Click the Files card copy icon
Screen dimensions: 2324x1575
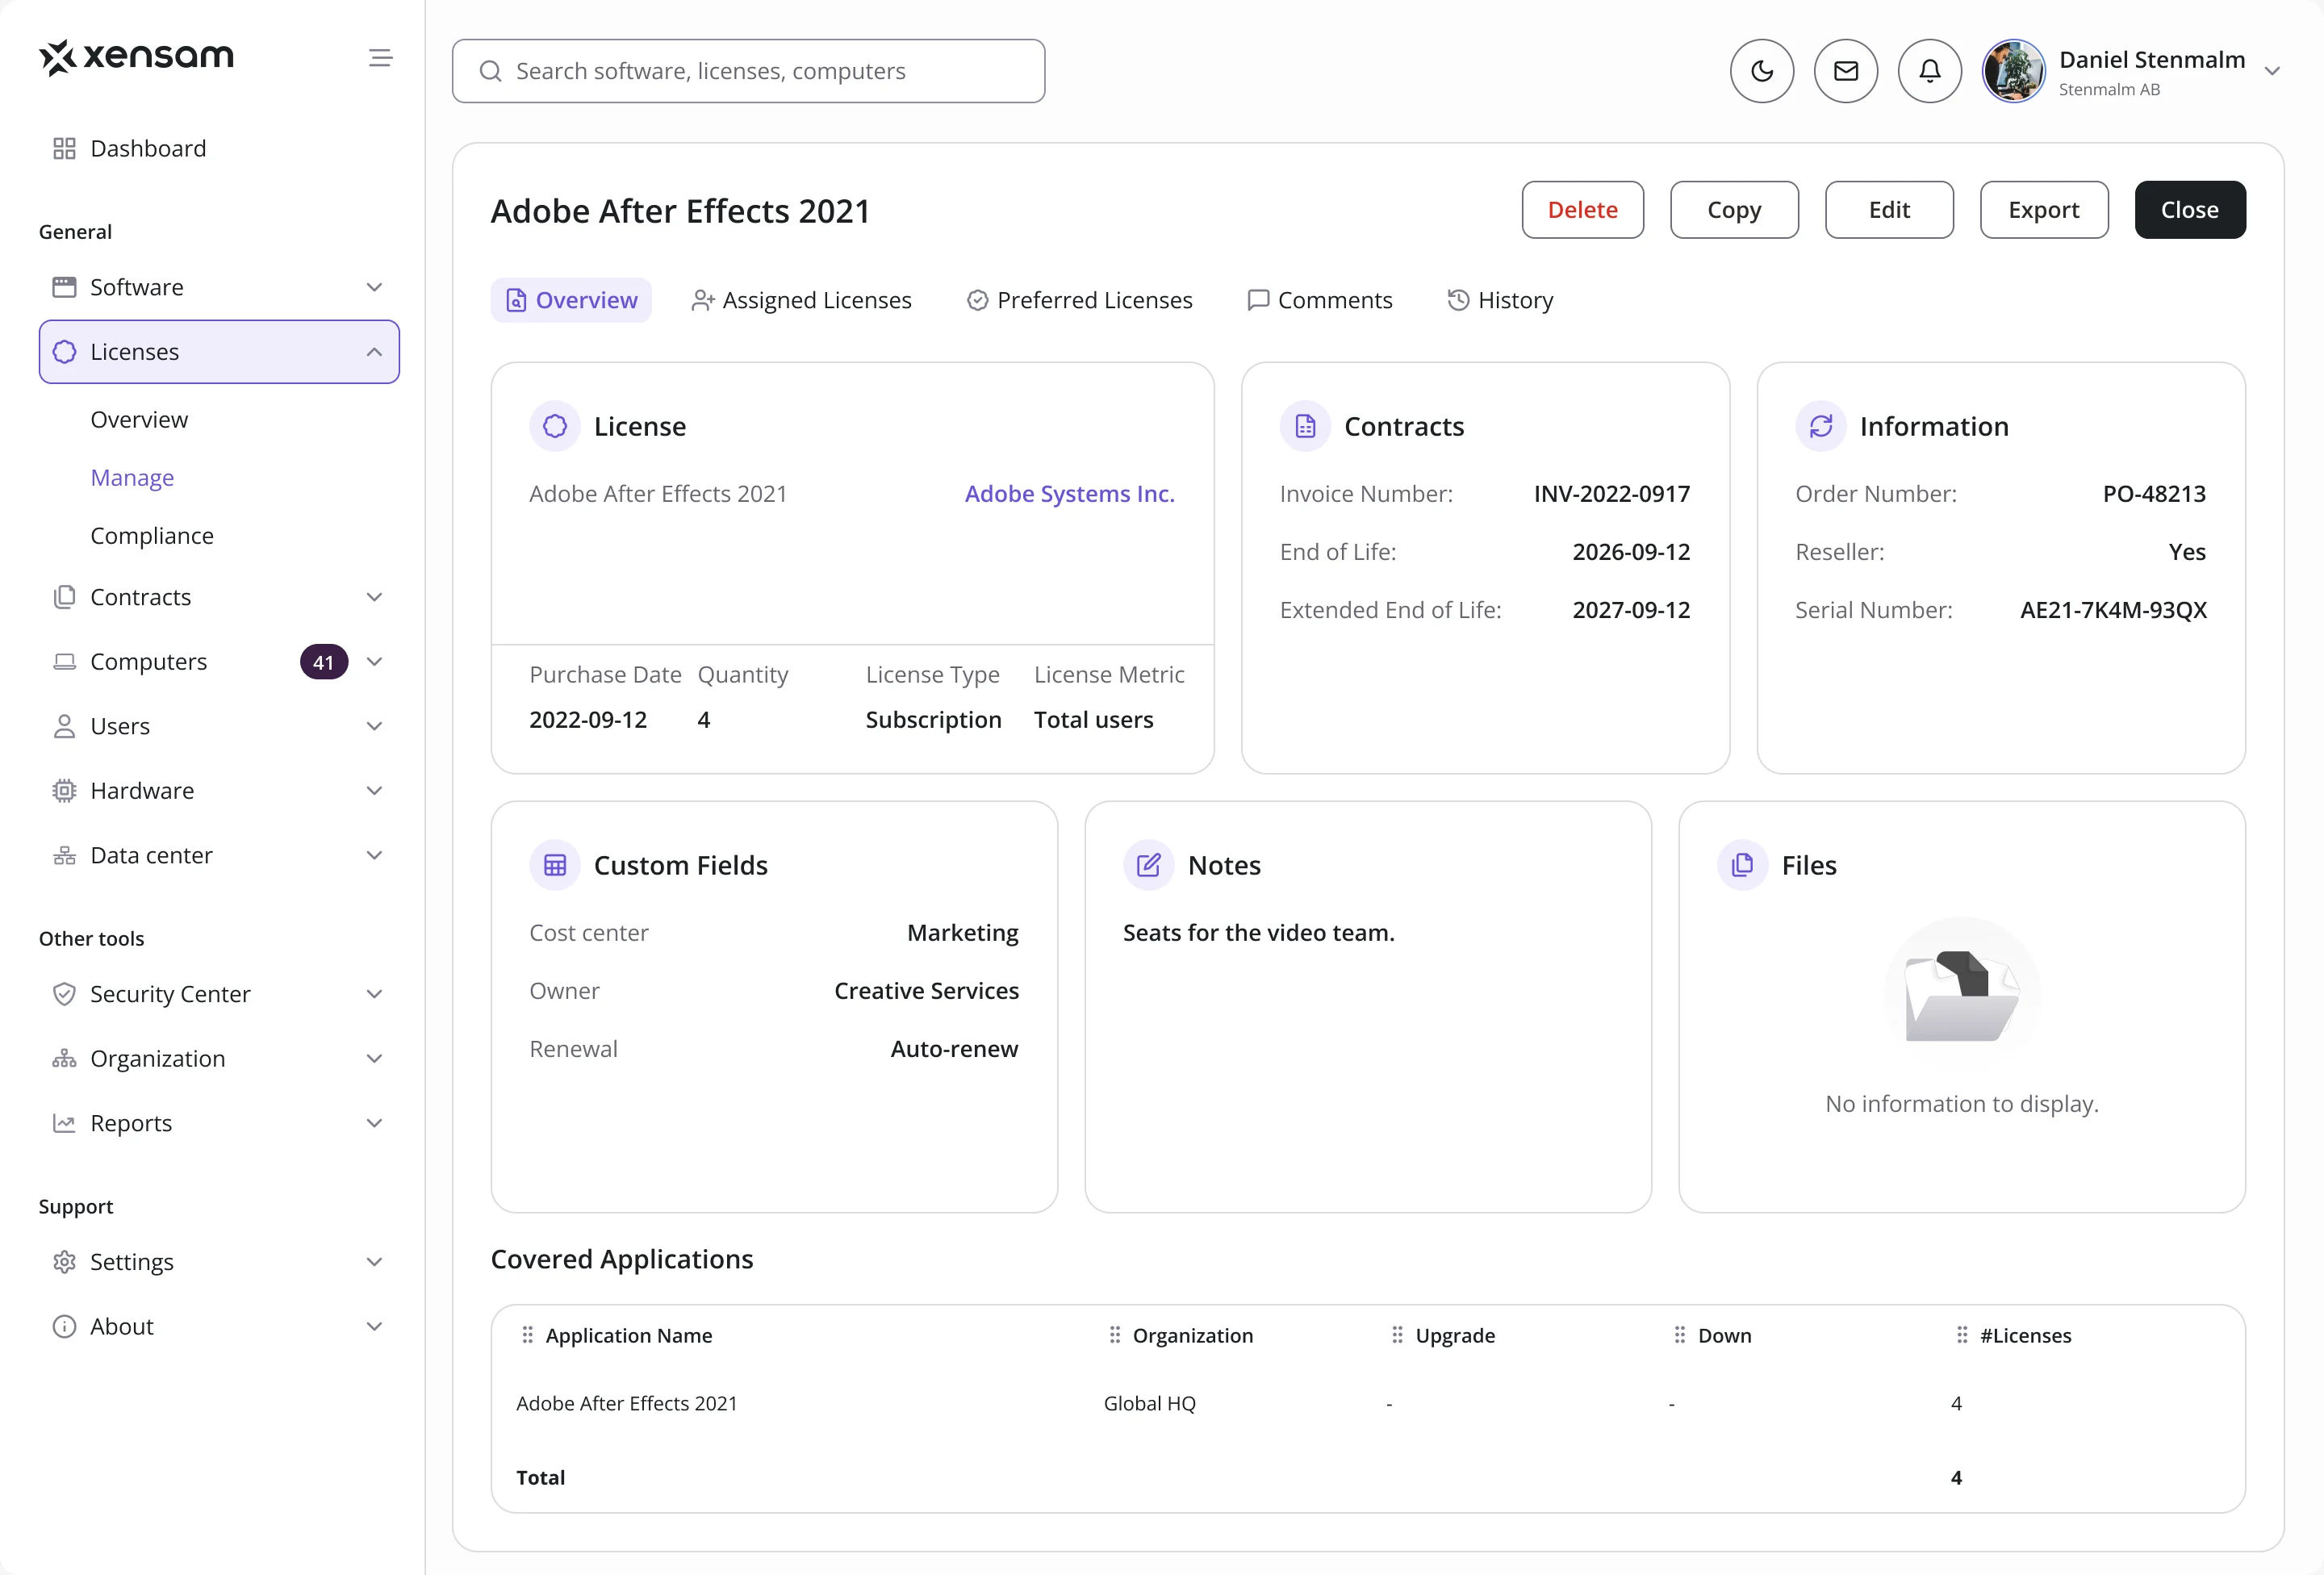[x=1743, y=865]
